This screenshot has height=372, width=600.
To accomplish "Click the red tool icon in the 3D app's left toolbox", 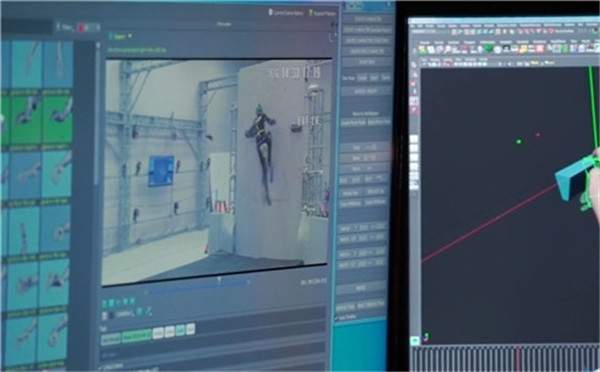I will click(414, 84).
